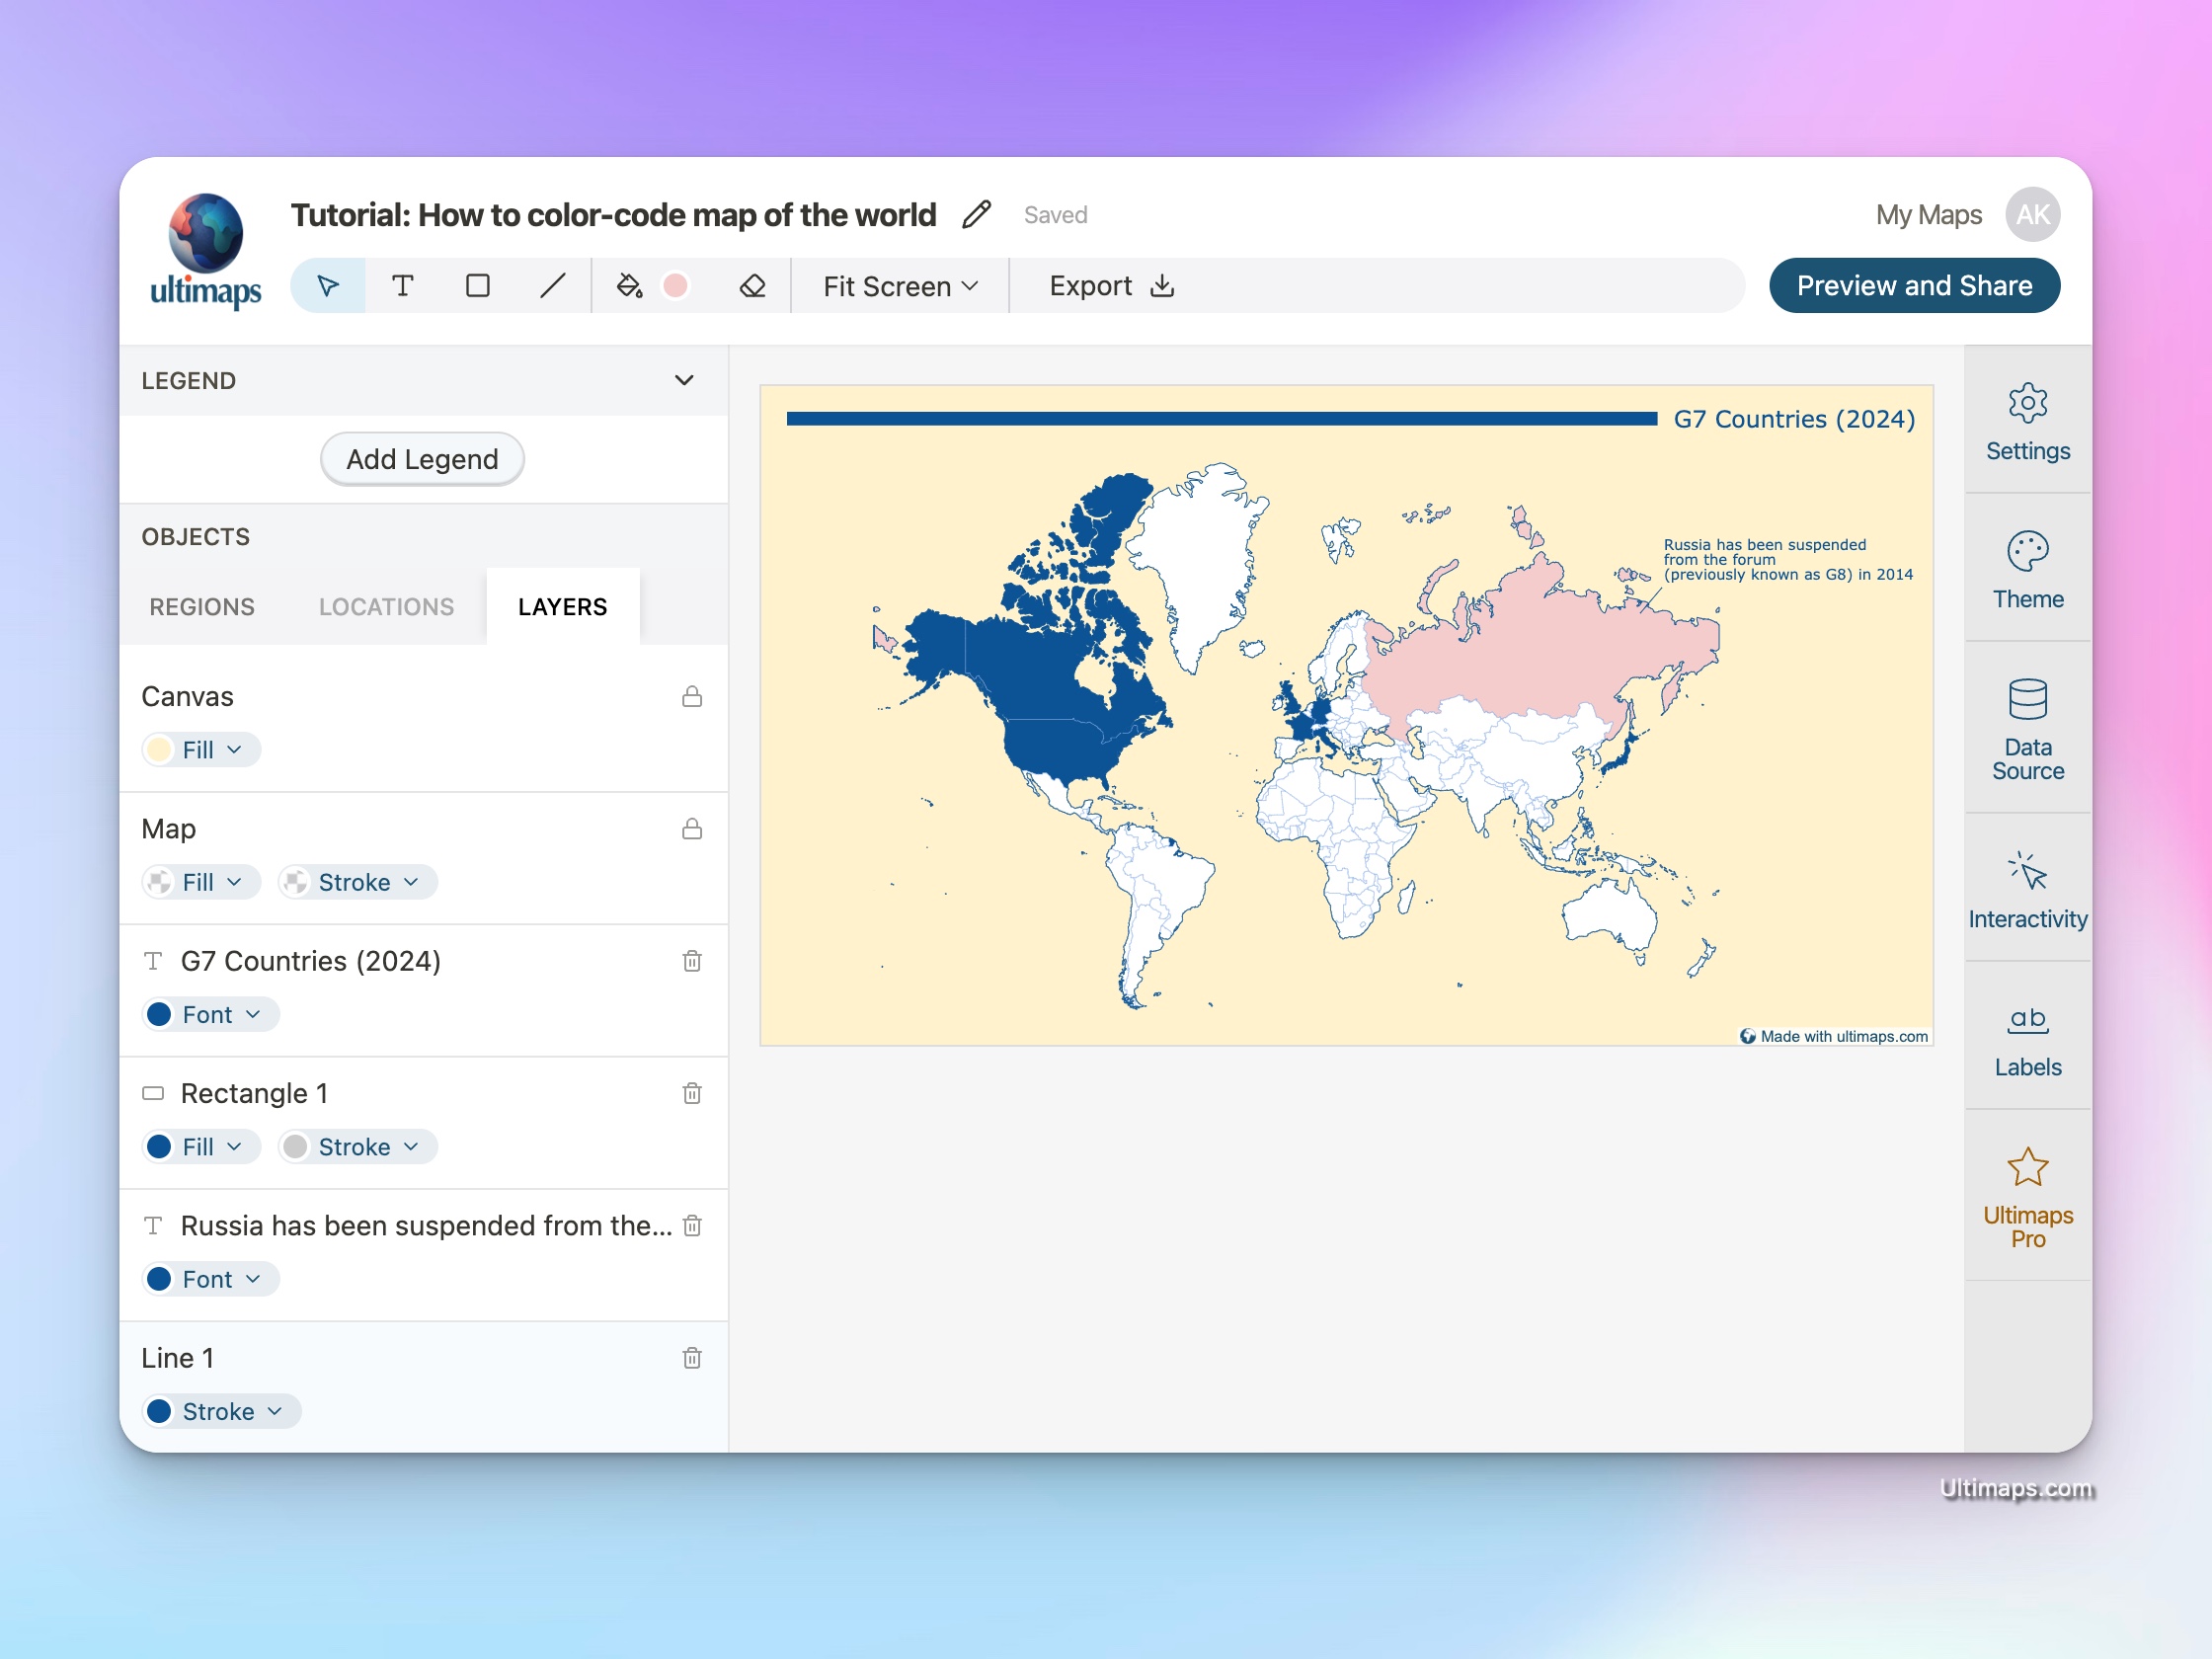The width and height of the screenshot is (2212, 1659).
Task: Open the Theme panel in the sidebar
Action: coord(2028,570)
